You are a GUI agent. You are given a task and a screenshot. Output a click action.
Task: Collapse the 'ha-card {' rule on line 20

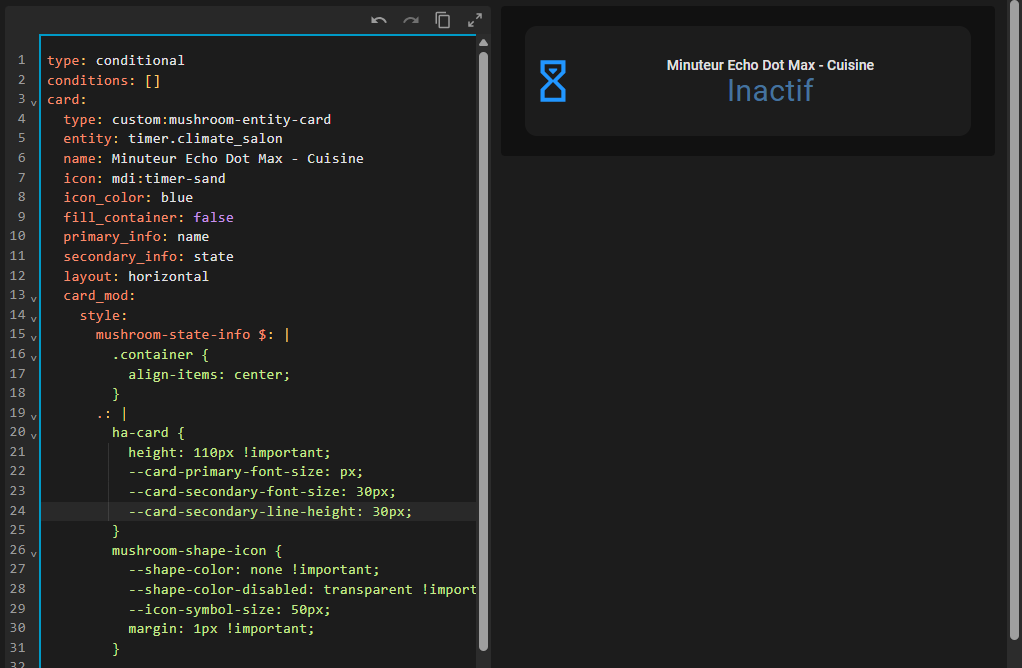(x=33, y=434)
